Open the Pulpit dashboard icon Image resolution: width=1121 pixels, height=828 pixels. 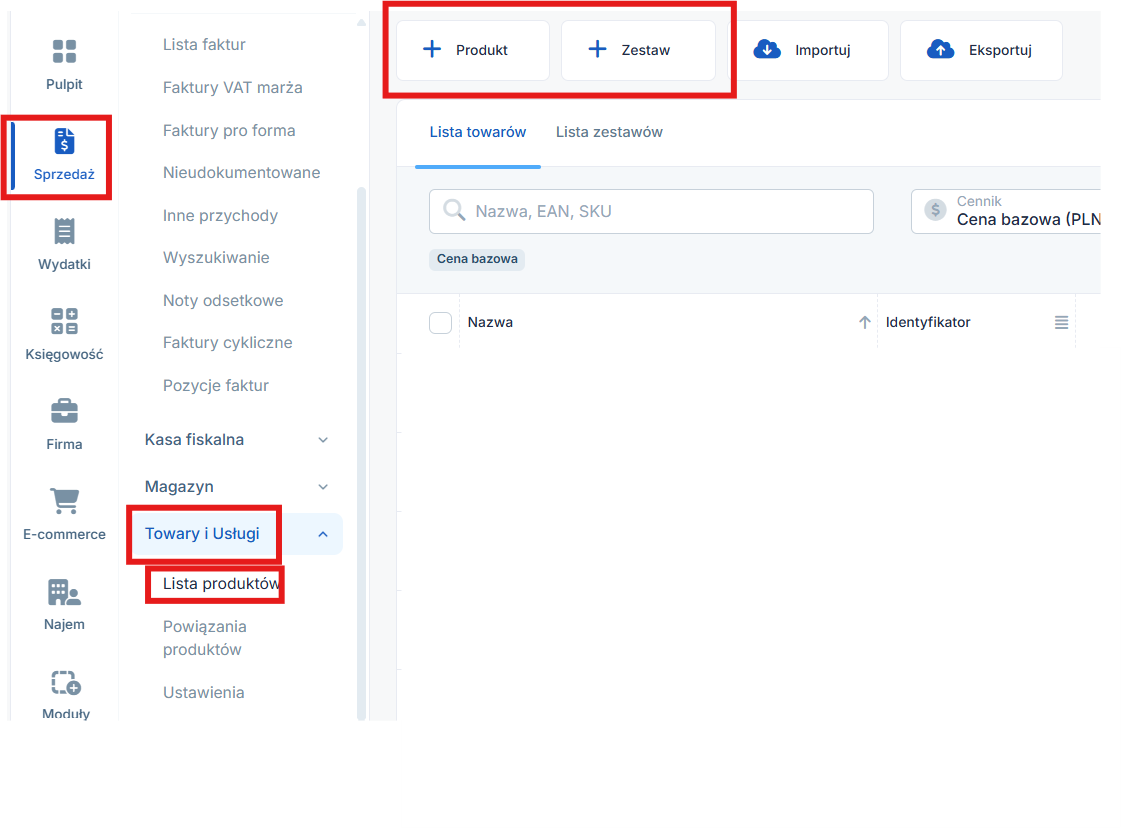(64, 52)
